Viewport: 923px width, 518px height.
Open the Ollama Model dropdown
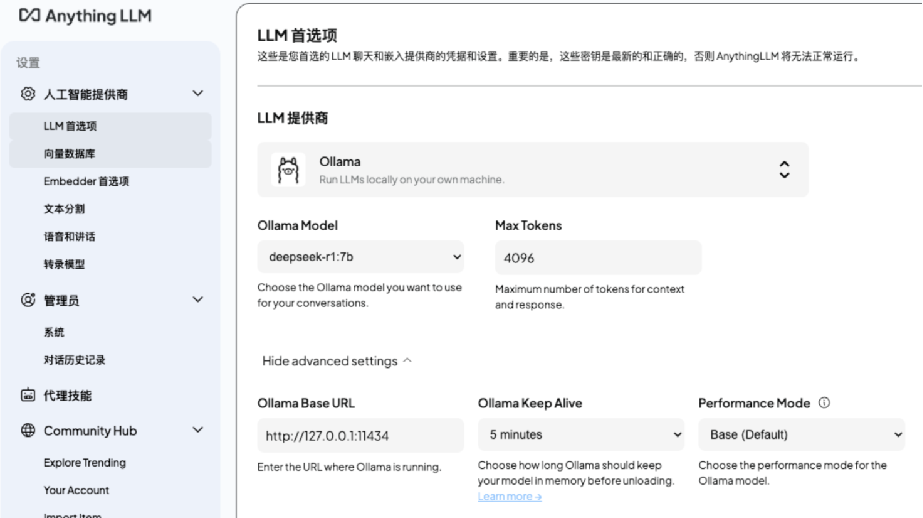pos(360,257)
